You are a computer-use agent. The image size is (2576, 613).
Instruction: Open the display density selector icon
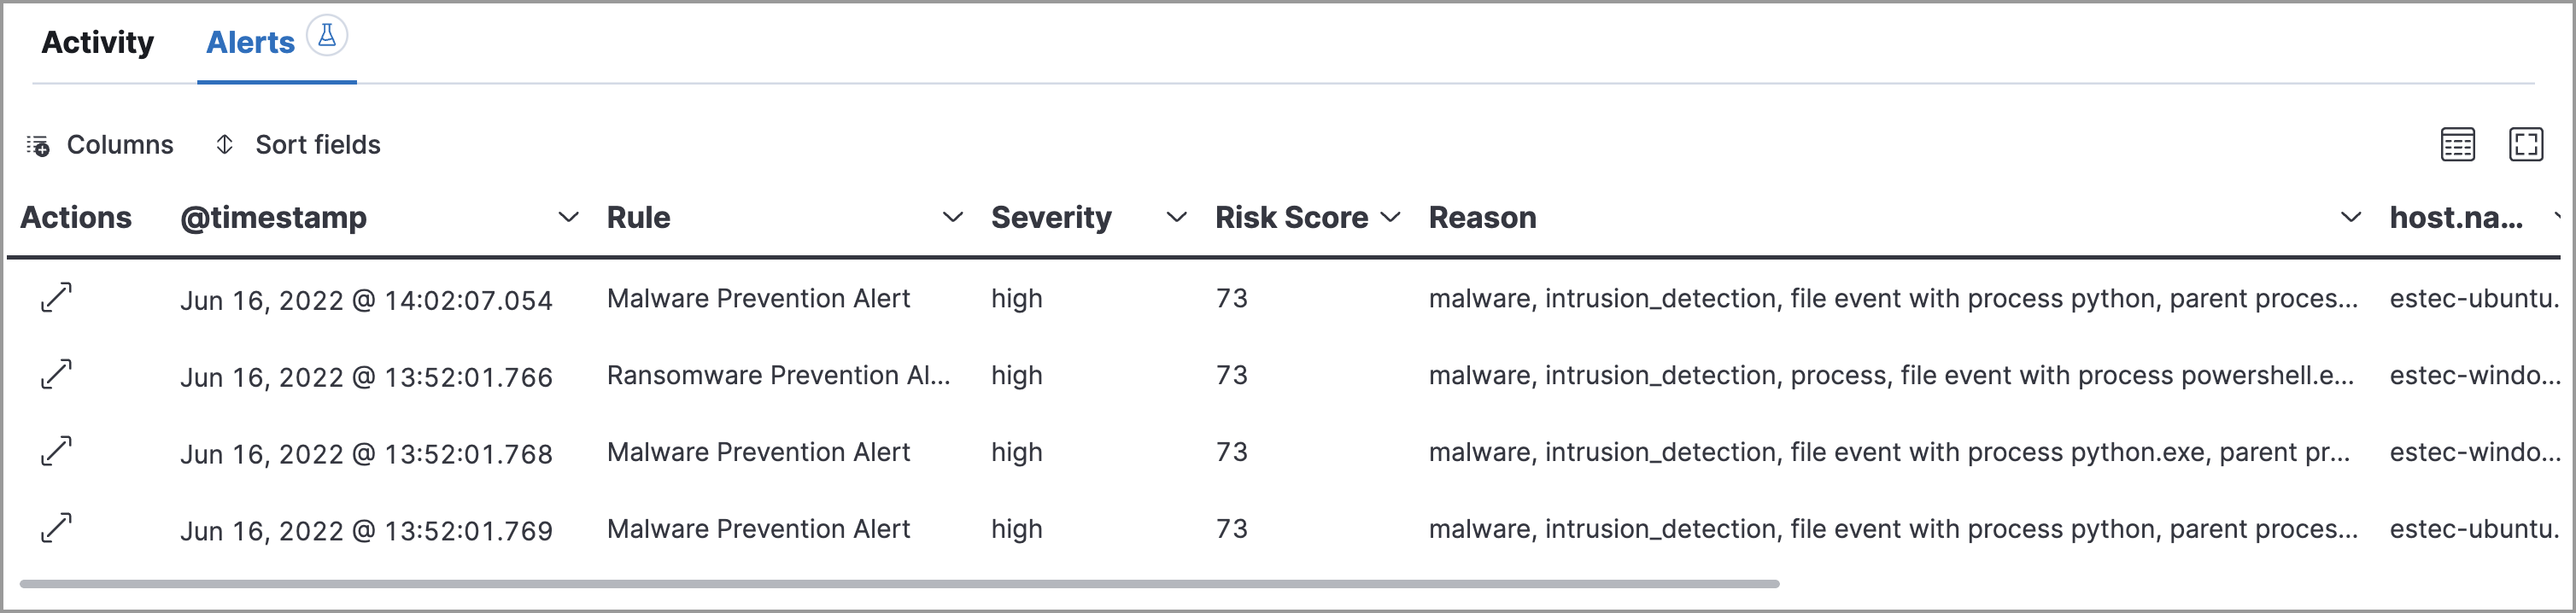click(2457, 144)
